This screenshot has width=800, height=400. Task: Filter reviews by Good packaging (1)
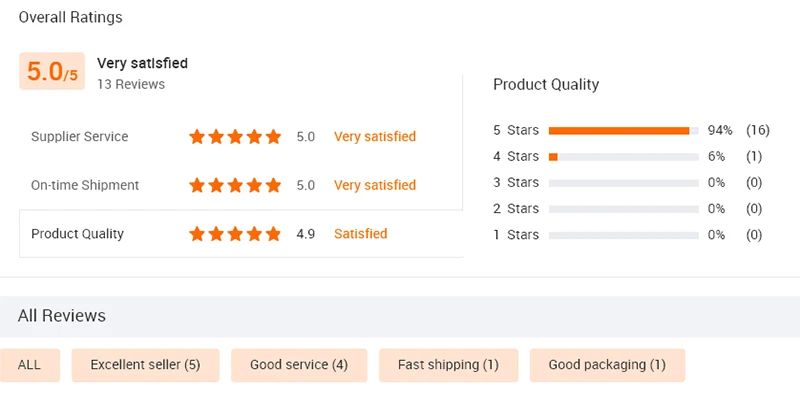tap(607, 365)
